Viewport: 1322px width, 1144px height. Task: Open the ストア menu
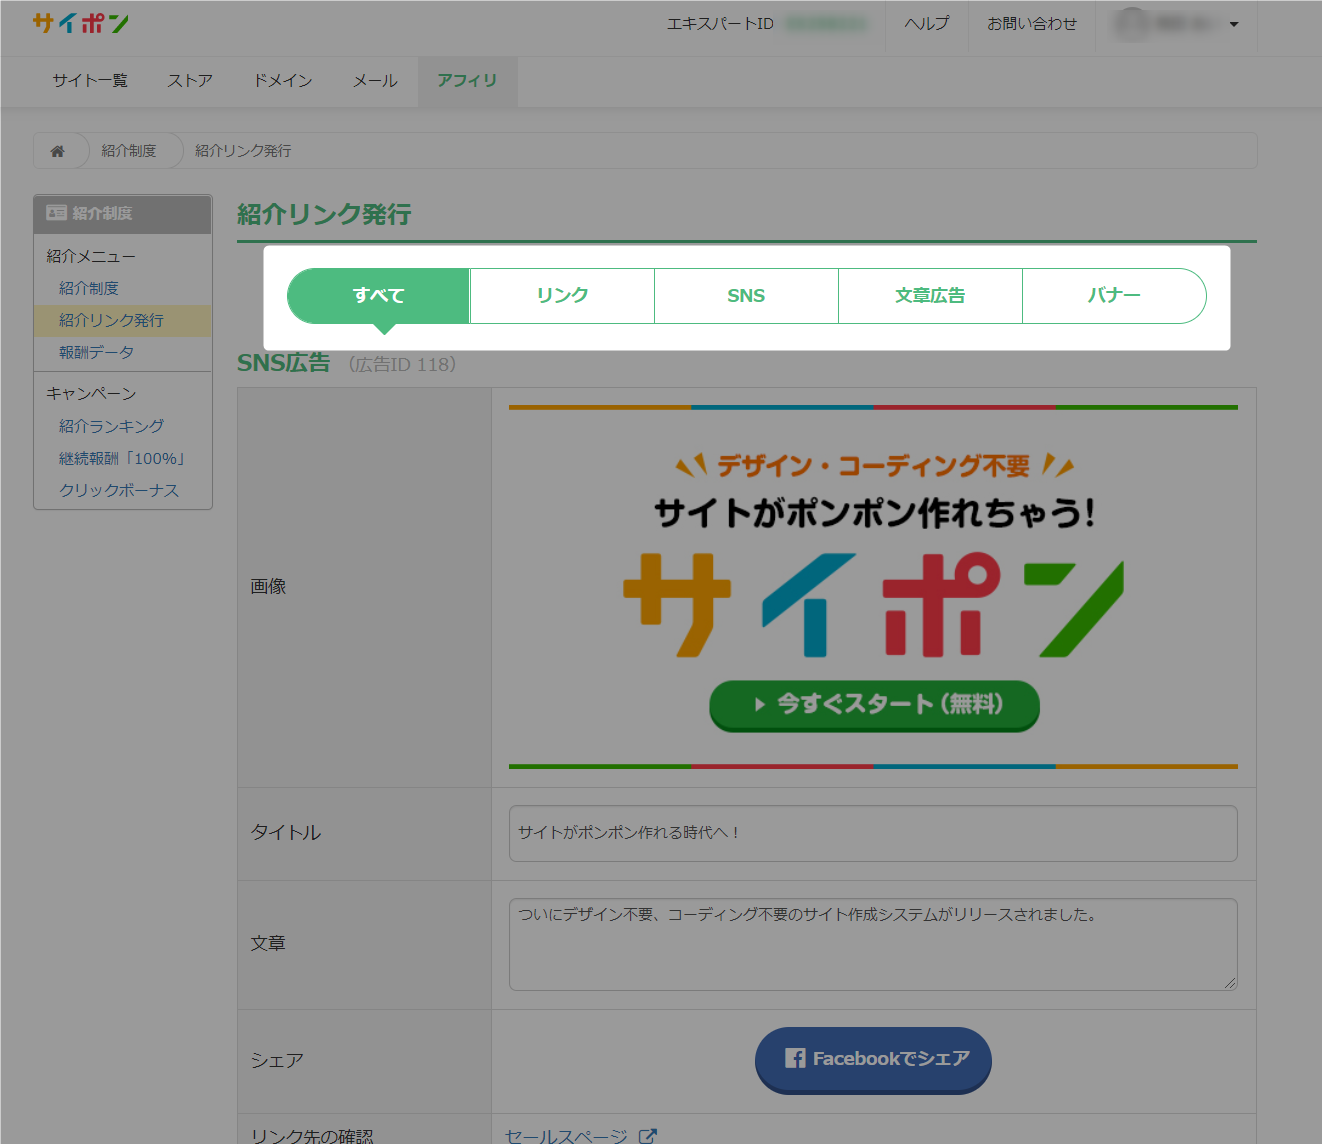(x=190, y=81)
